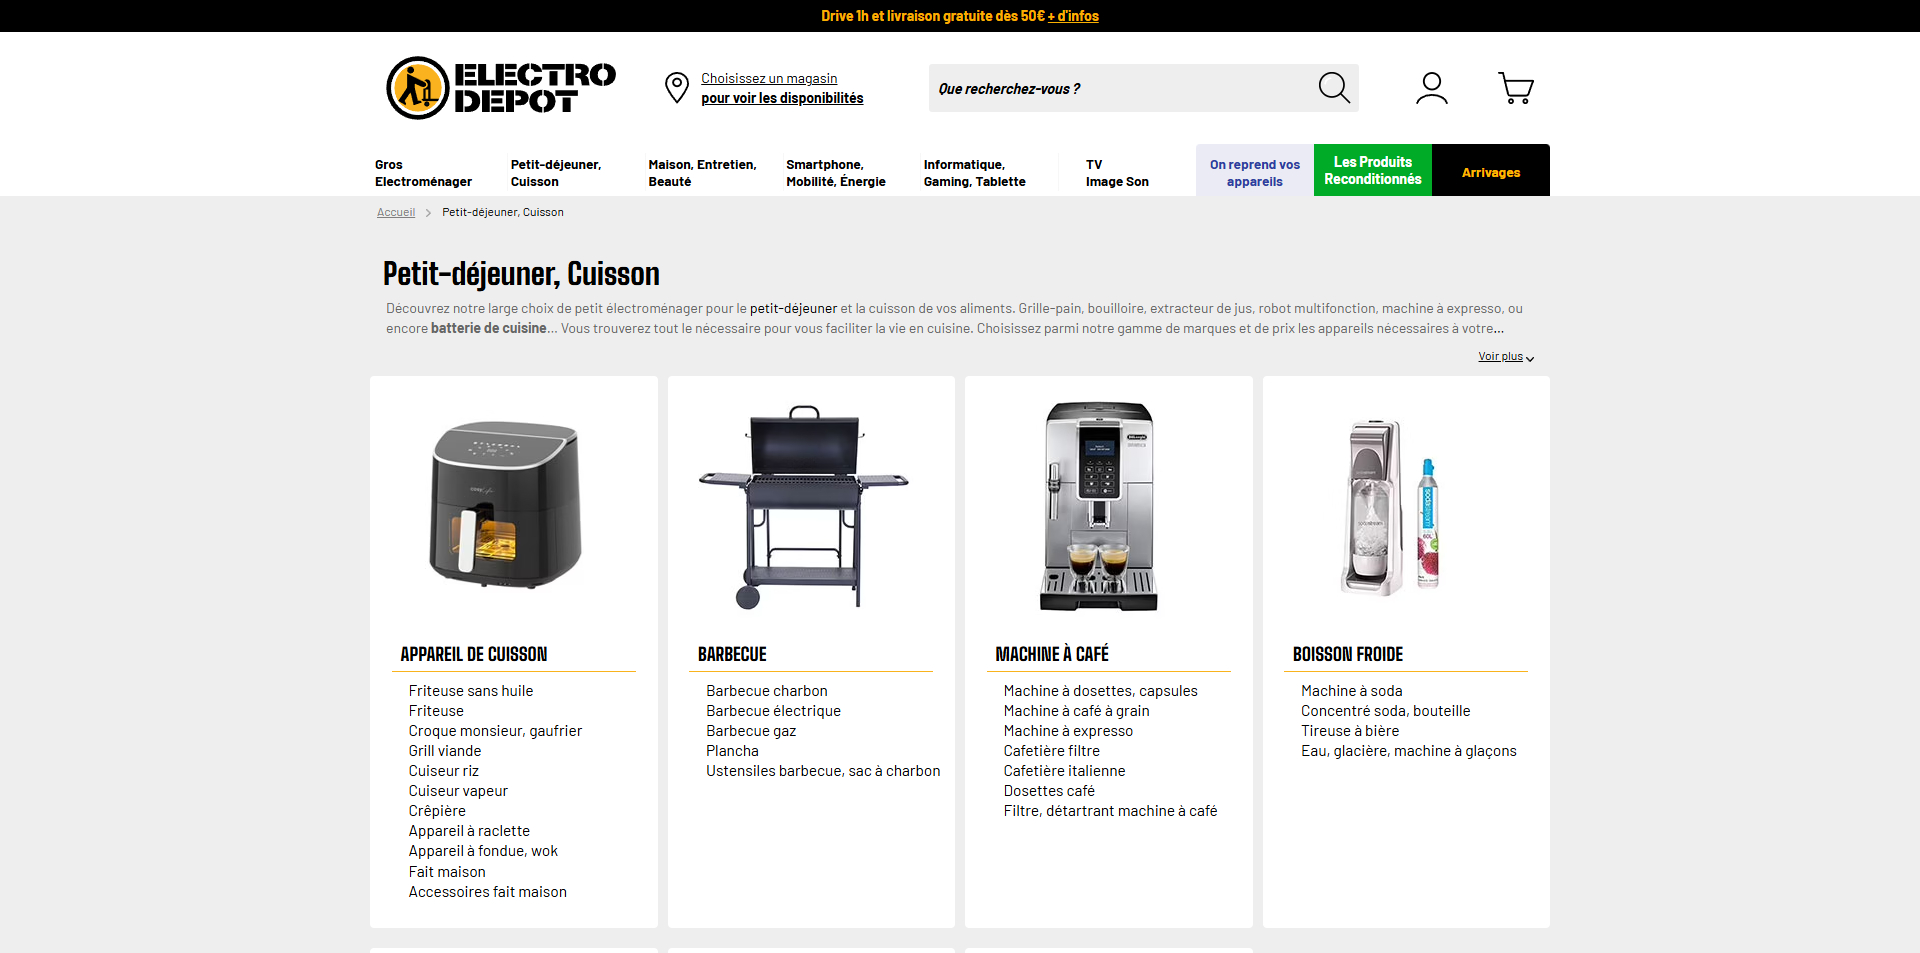
Task: Open TV Image Son menu
Action: 1117,173
